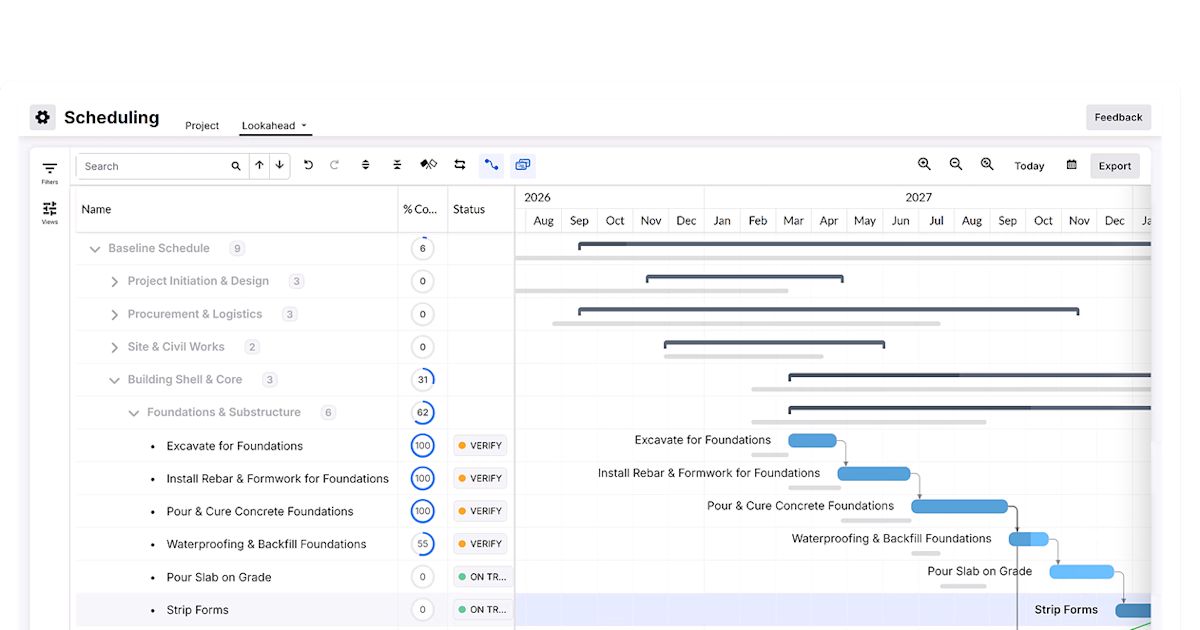Open the Filters panel
Viewport: 1200px width, 630px height.
(x=50, y=172)
